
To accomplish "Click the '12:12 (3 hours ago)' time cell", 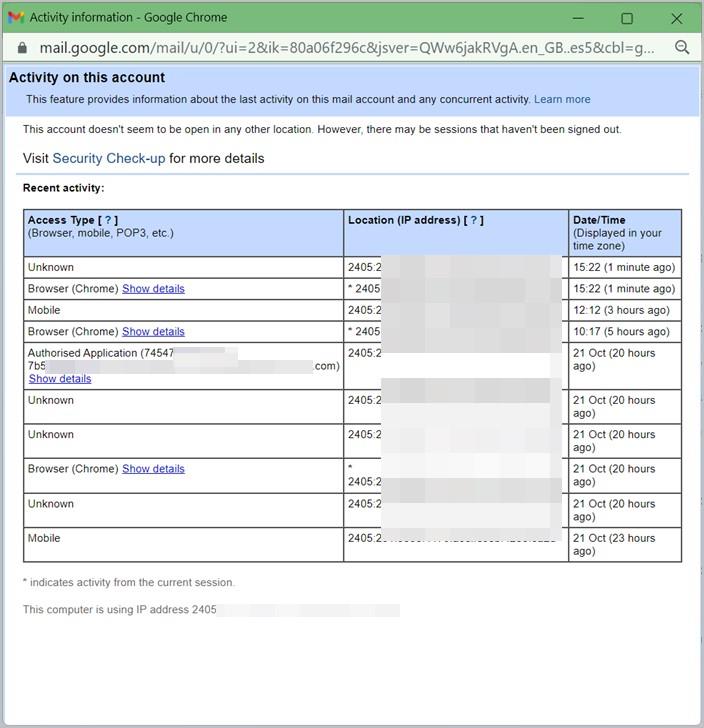I will tap(625, 310).
